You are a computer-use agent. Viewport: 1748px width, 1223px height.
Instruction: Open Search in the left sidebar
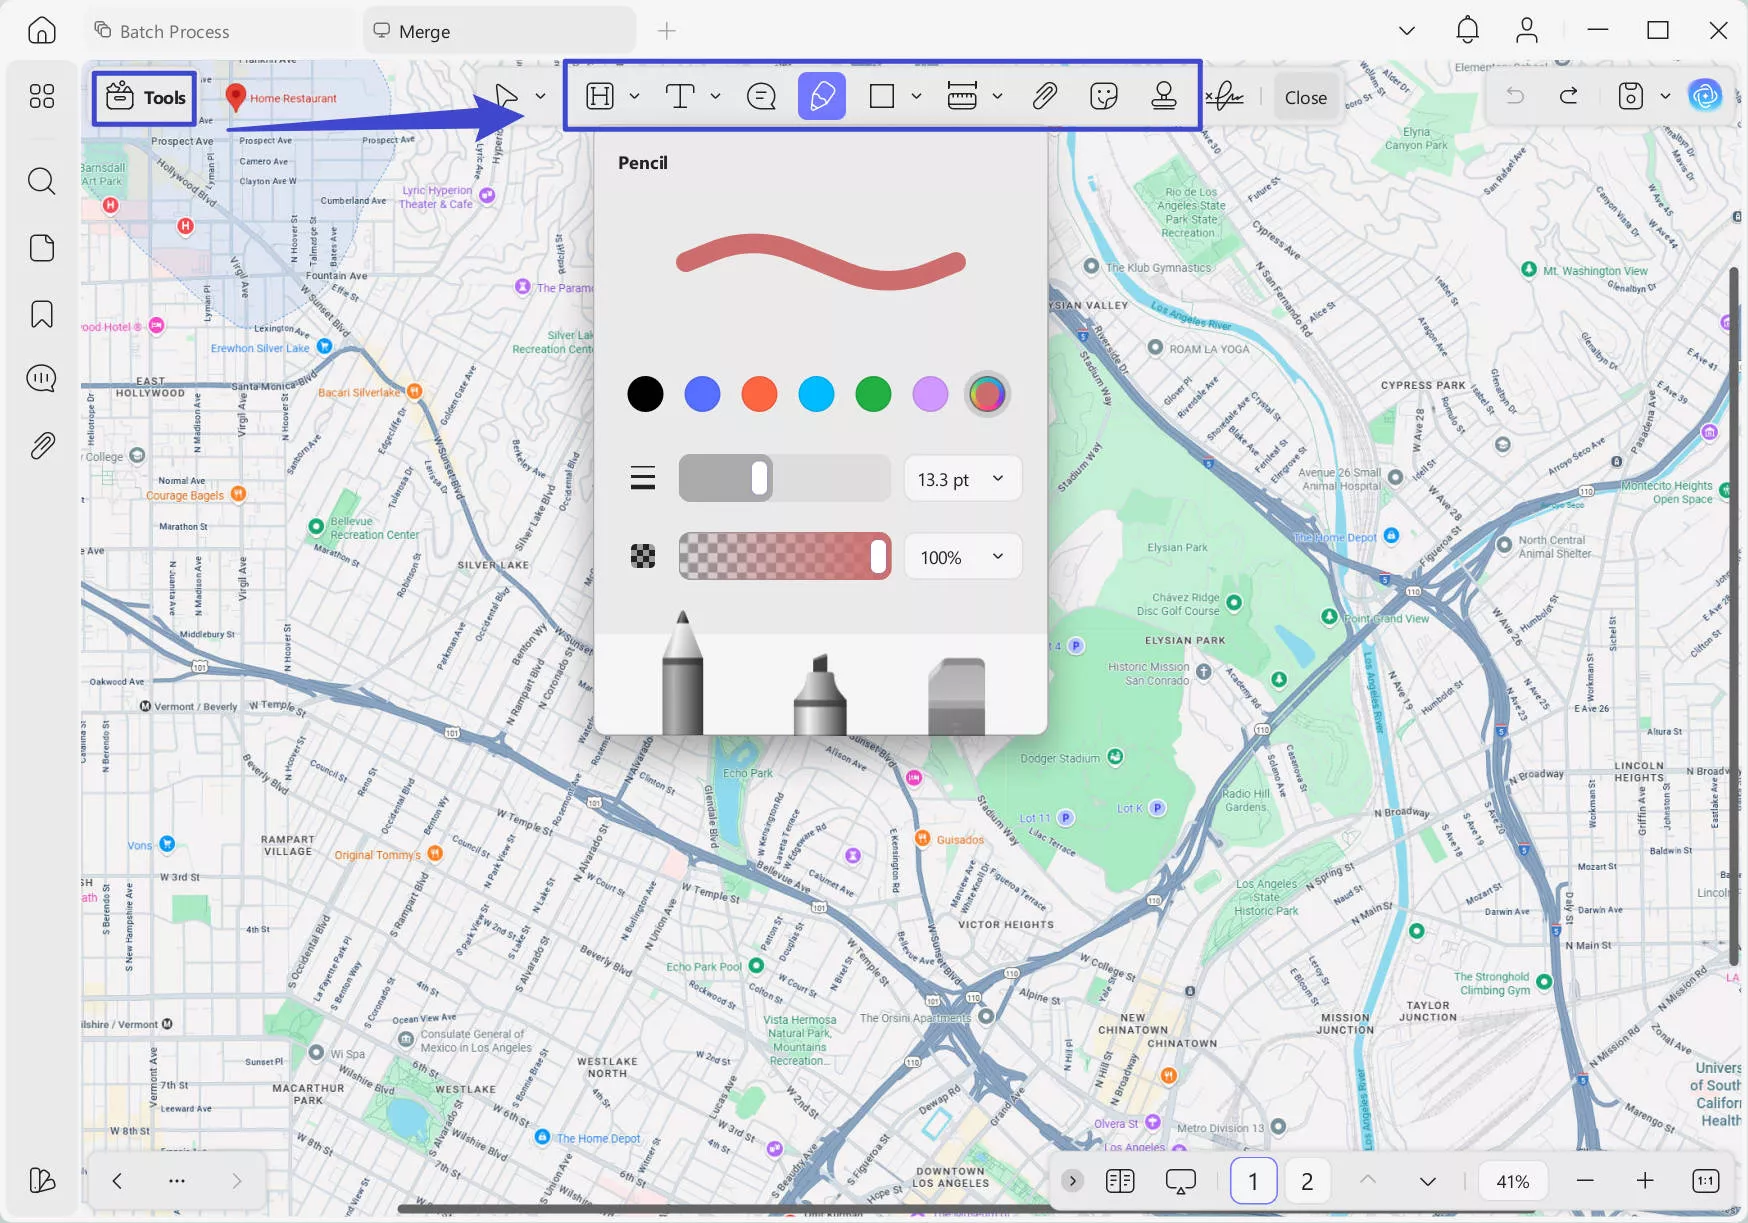pos(41,181)
